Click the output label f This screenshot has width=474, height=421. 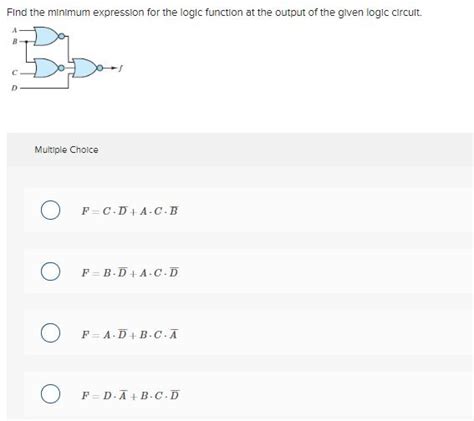(x=121, y=68)
